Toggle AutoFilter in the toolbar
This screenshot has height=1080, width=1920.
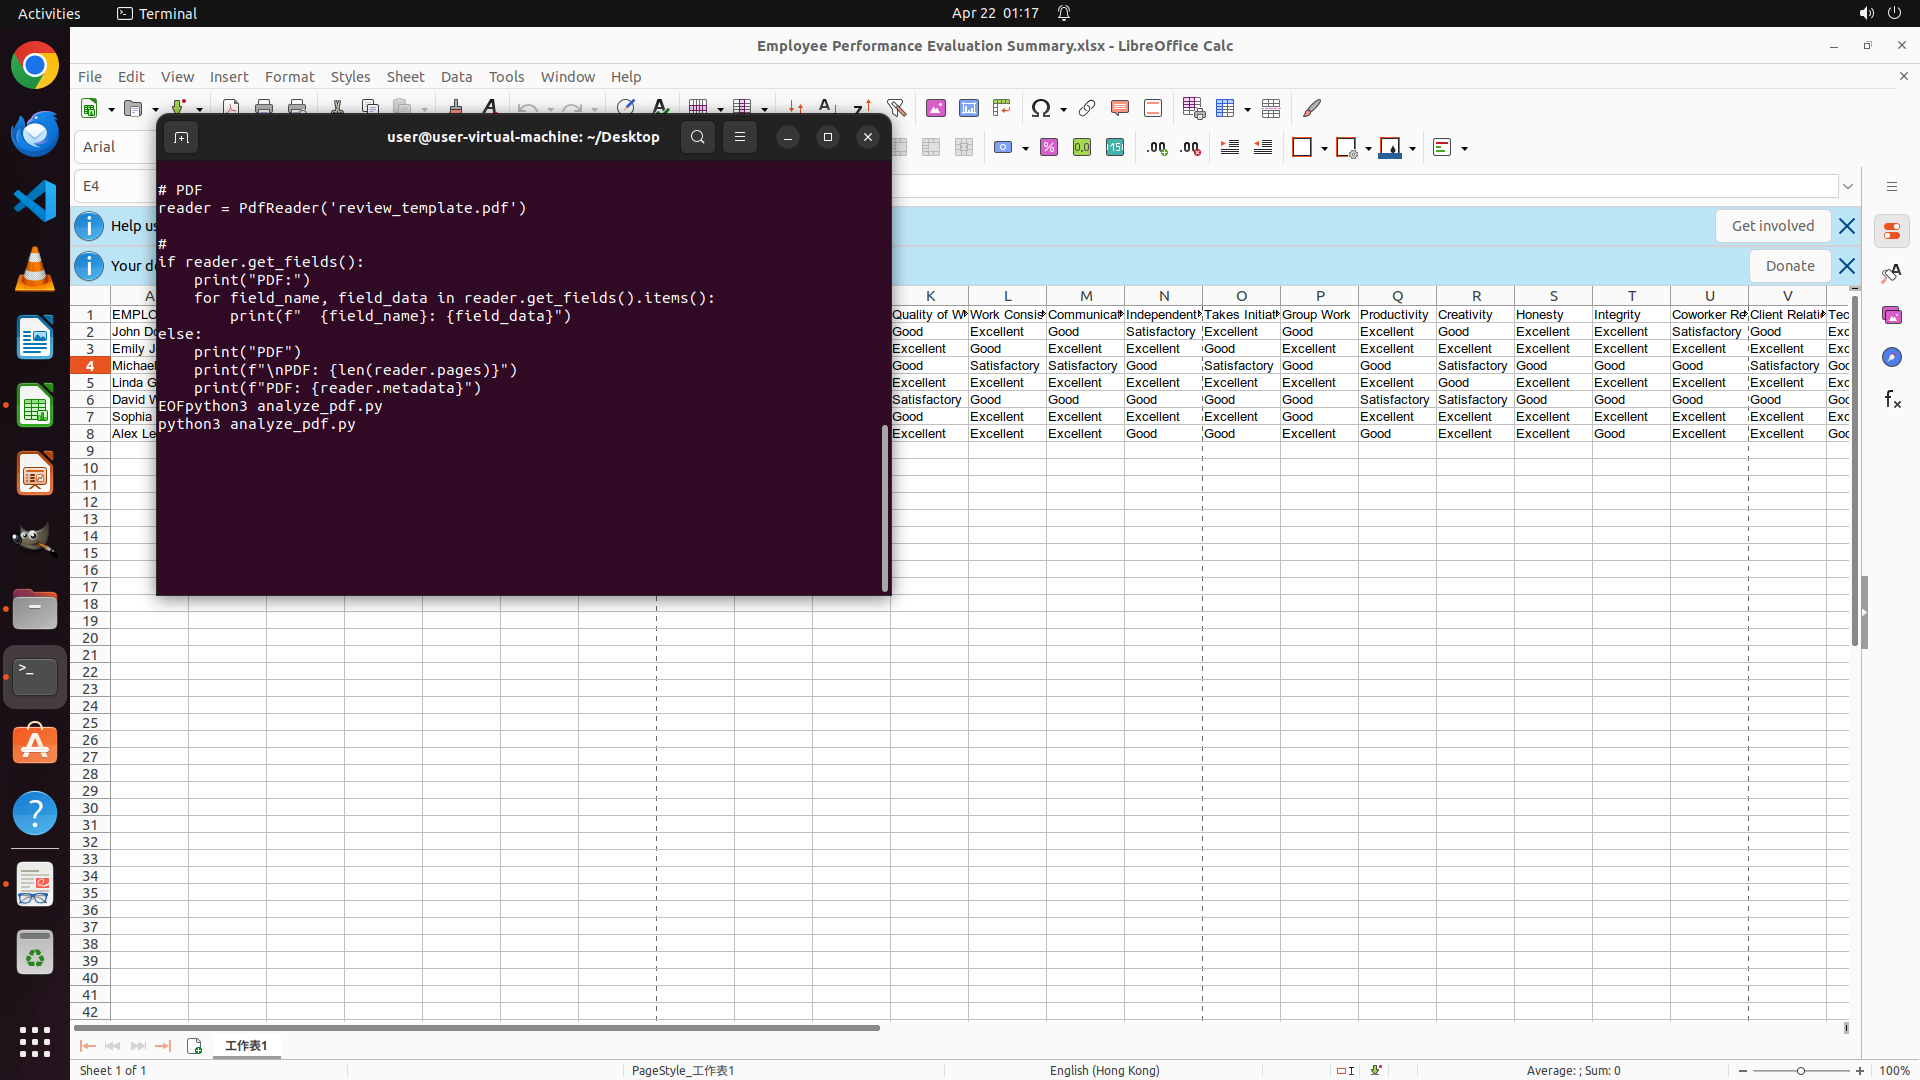coord(896,108)
